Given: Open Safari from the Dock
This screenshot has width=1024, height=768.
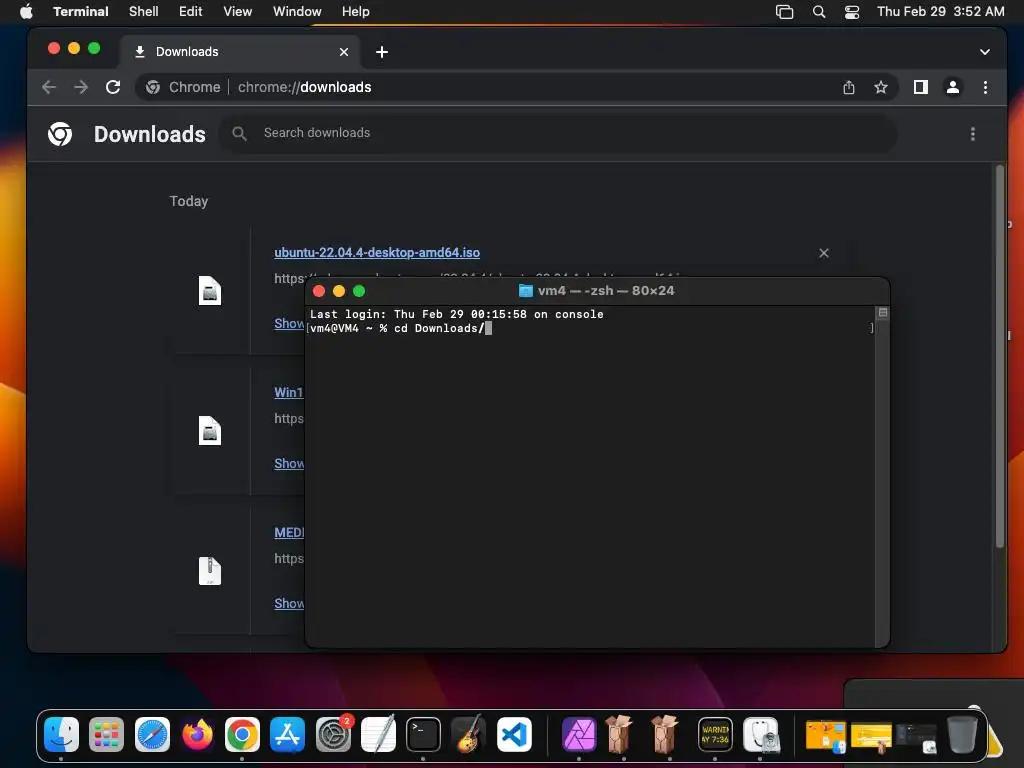Looking at the screenshot, I should click(152, 735).
